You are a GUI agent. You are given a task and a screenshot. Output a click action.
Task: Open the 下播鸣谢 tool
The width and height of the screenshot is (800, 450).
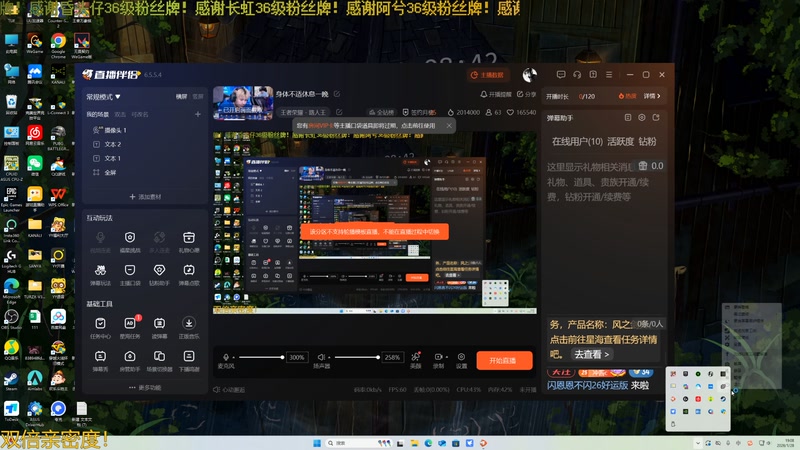pyautogui.click(x=189, y=360)
